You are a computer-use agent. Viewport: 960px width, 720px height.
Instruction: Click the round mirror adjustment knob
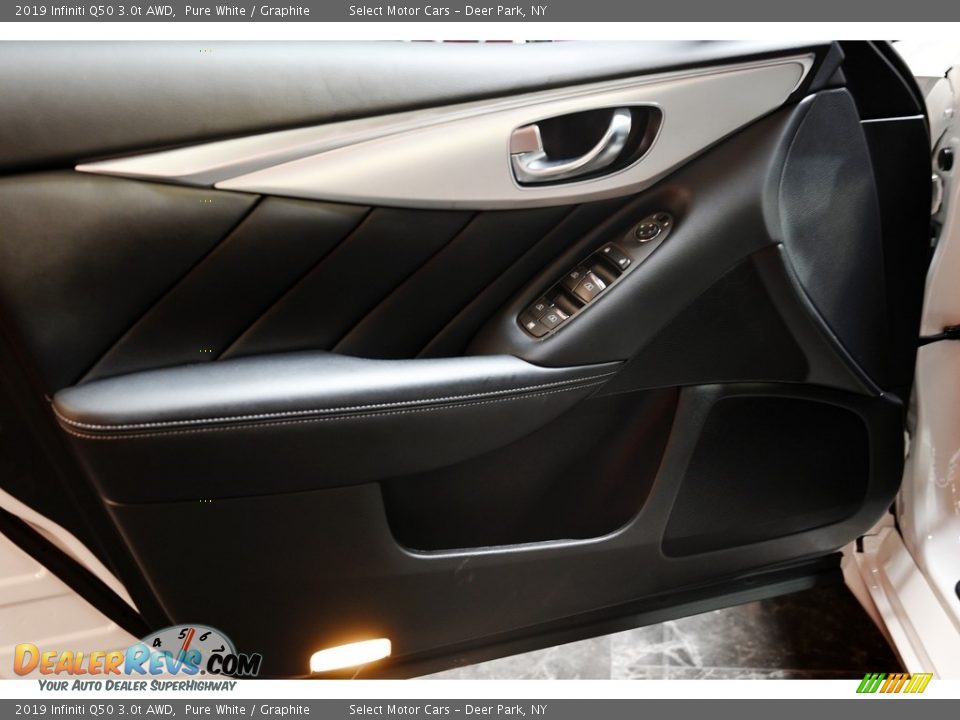click(648, 231)
